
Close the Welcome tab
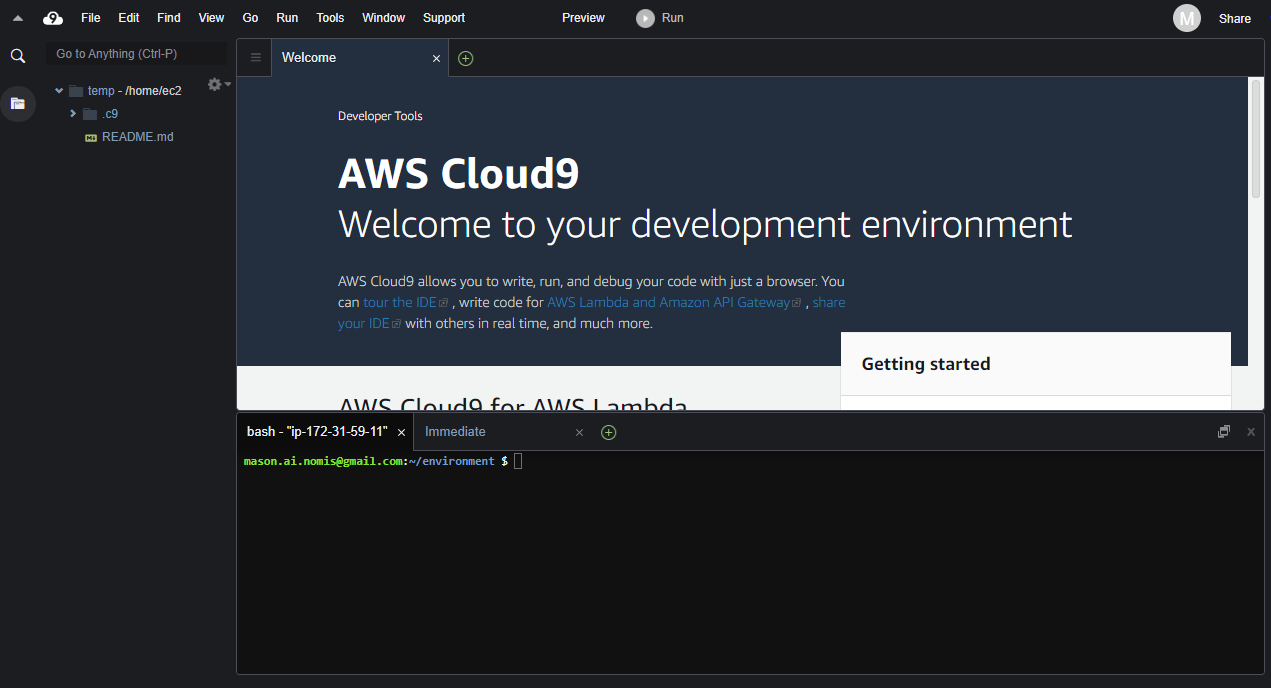(436, 58)
